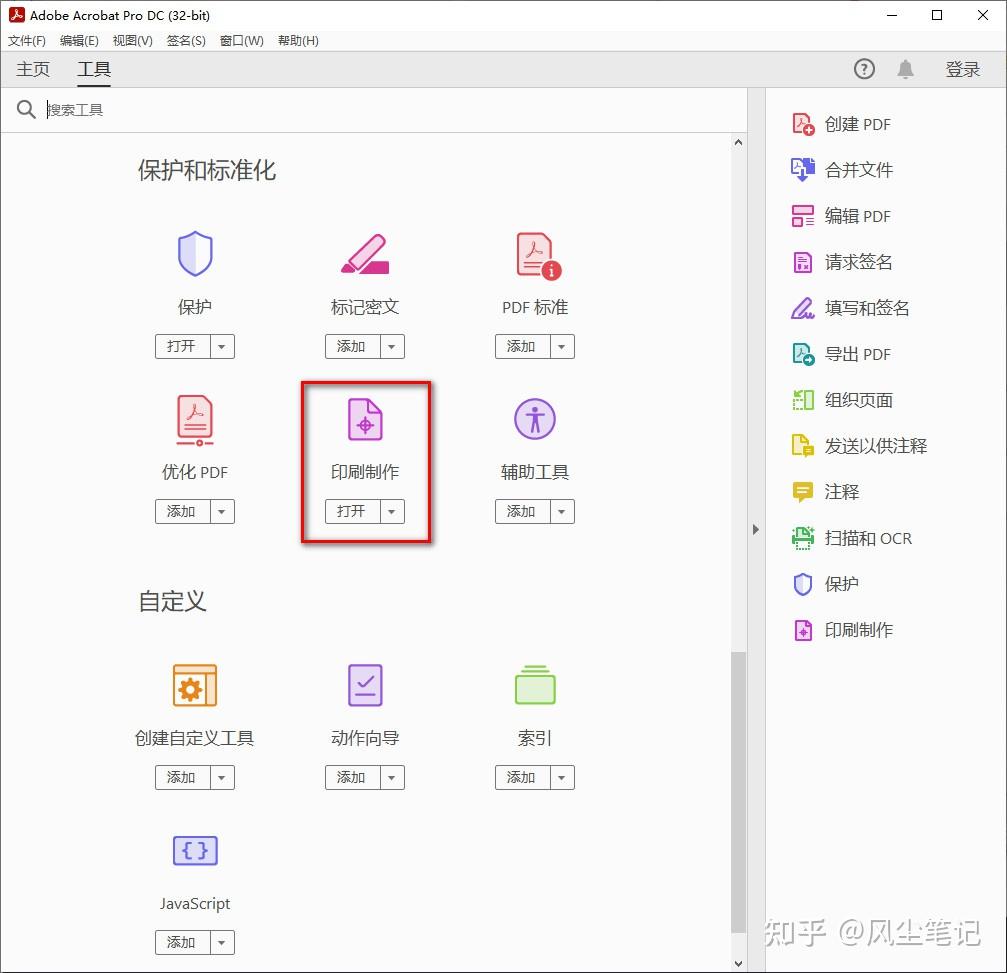Open 注释 in the right sidebar
The width and height of the screenshot is (1007, 973).
(825, 492)
